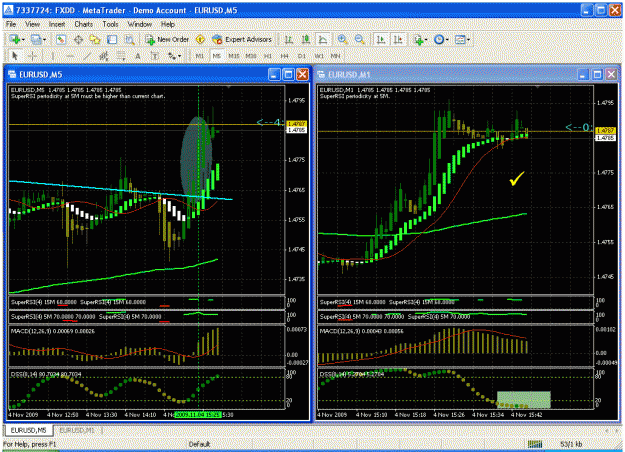Switch timeframe to M15
This screenshot has height=452, width=625.
(234, 56)
